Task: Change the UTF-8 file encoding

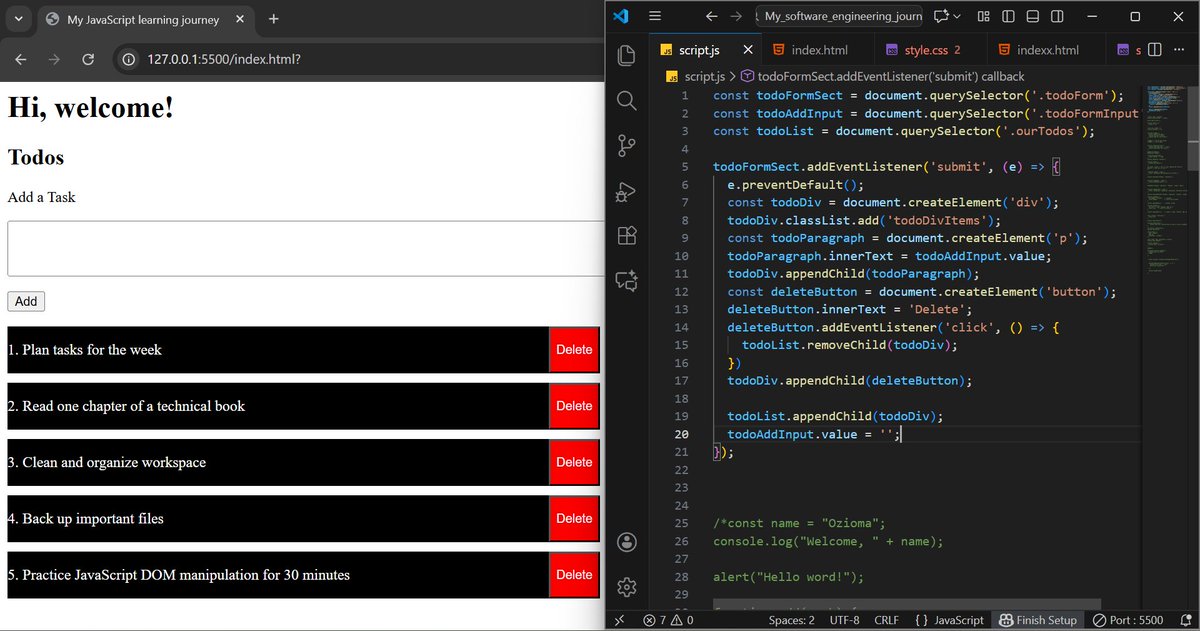Action: point(844,620)
